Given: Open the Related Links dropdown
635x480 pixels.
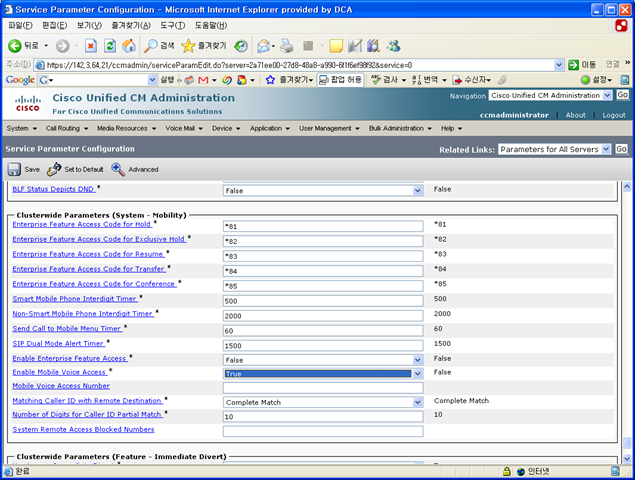Looking at the screenshot, I should tap(554, 149).
